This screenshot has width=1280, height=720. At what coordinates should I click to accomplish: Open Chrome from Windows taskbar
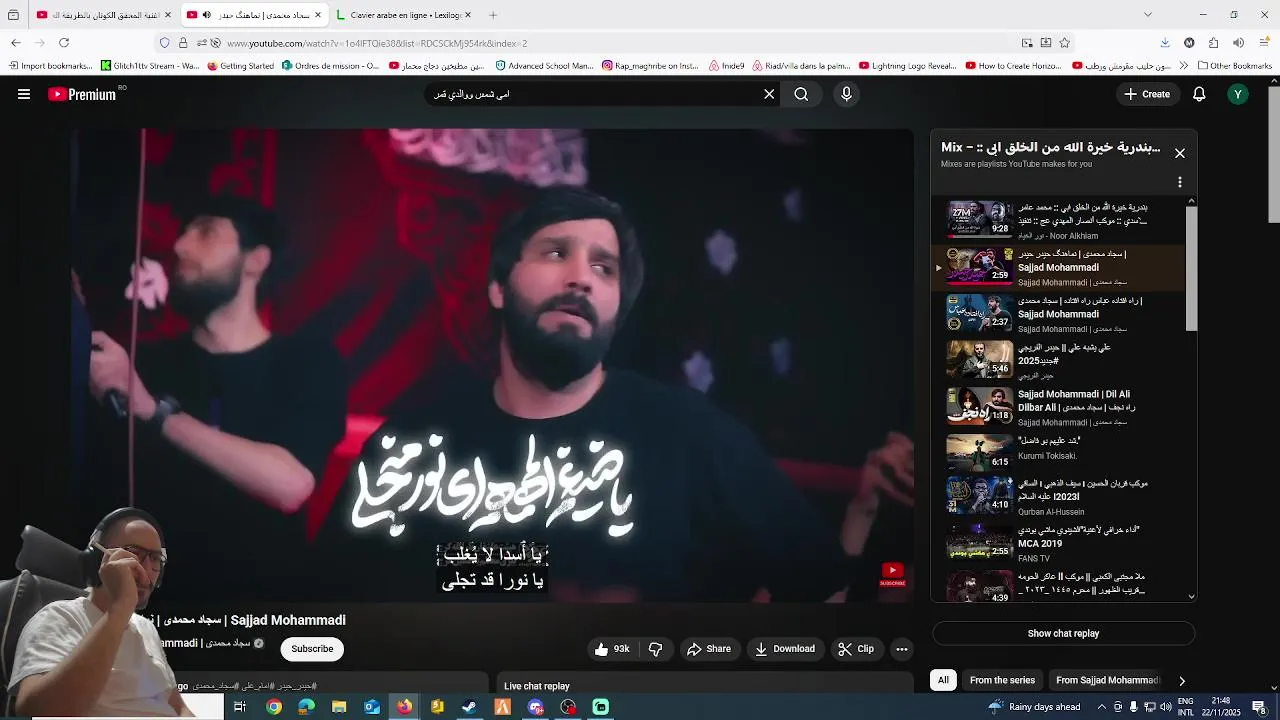point(273,707)
